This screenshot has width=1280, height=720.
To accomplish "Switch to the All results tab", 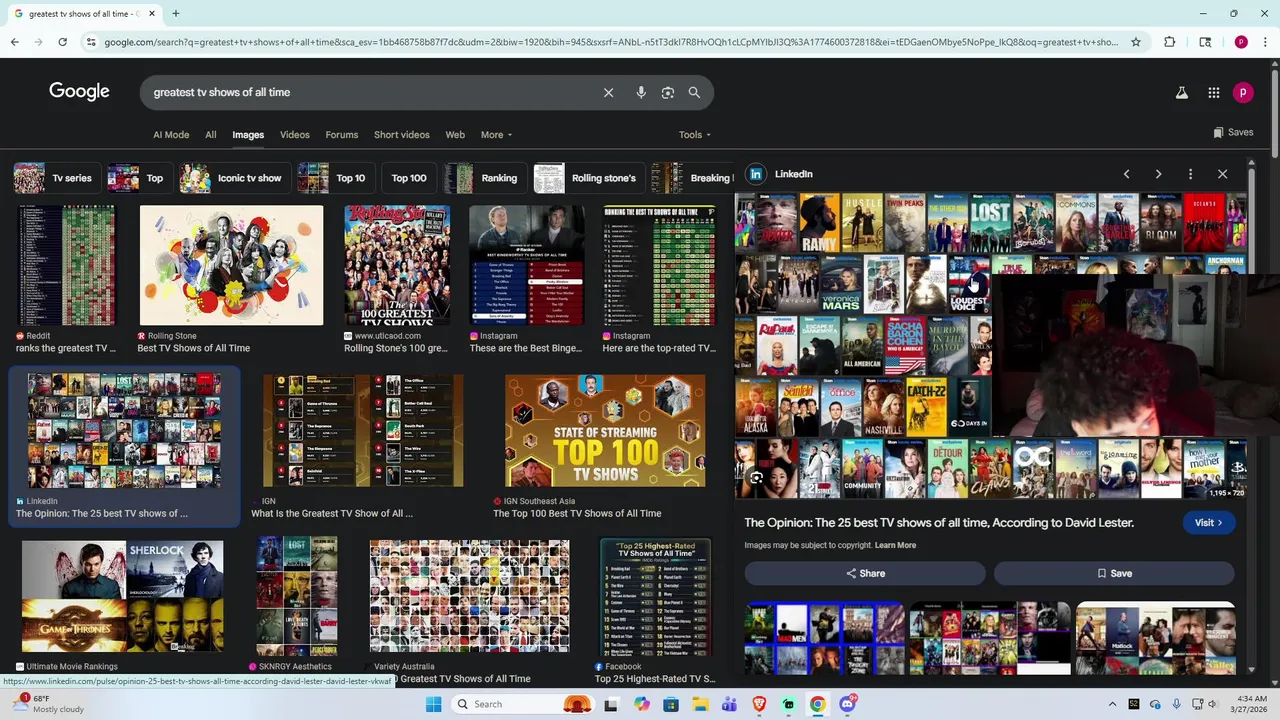I will pos(210,134).
